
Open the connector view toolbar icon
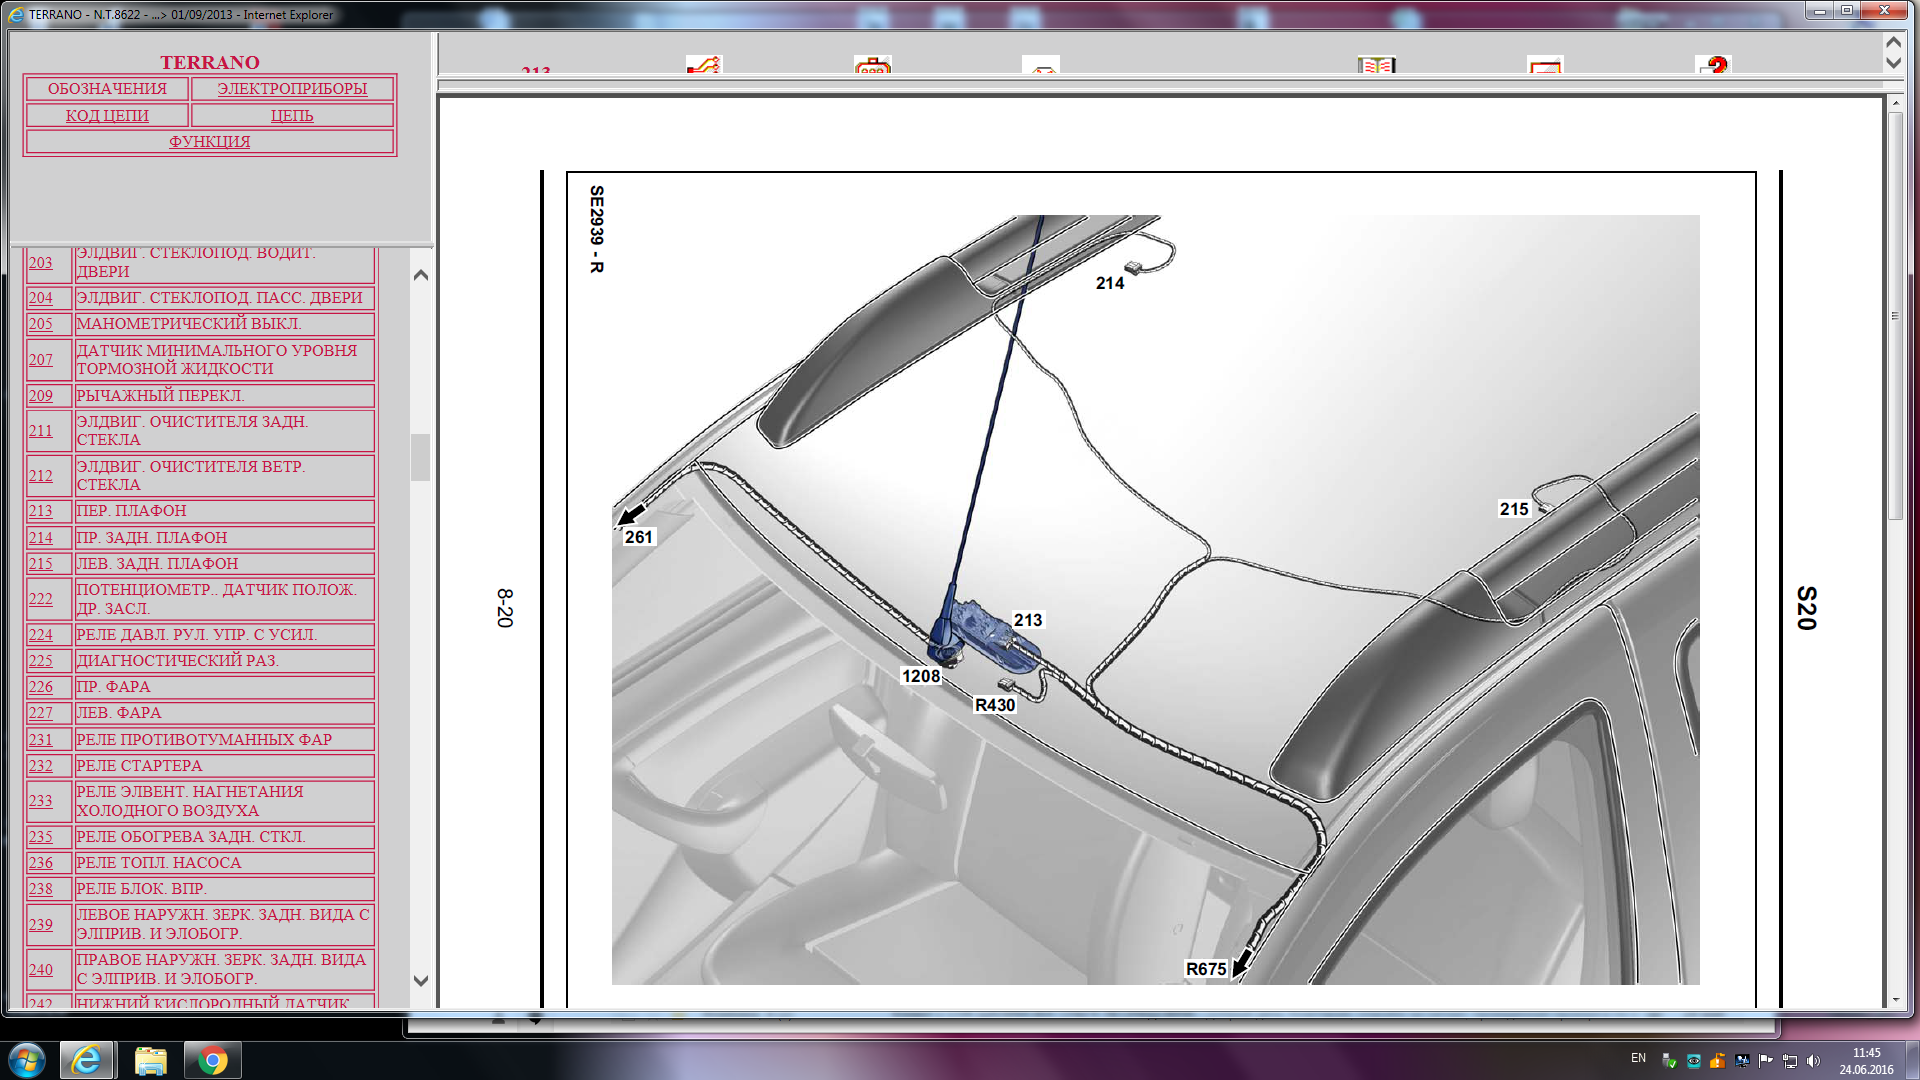tap(873, 65)
